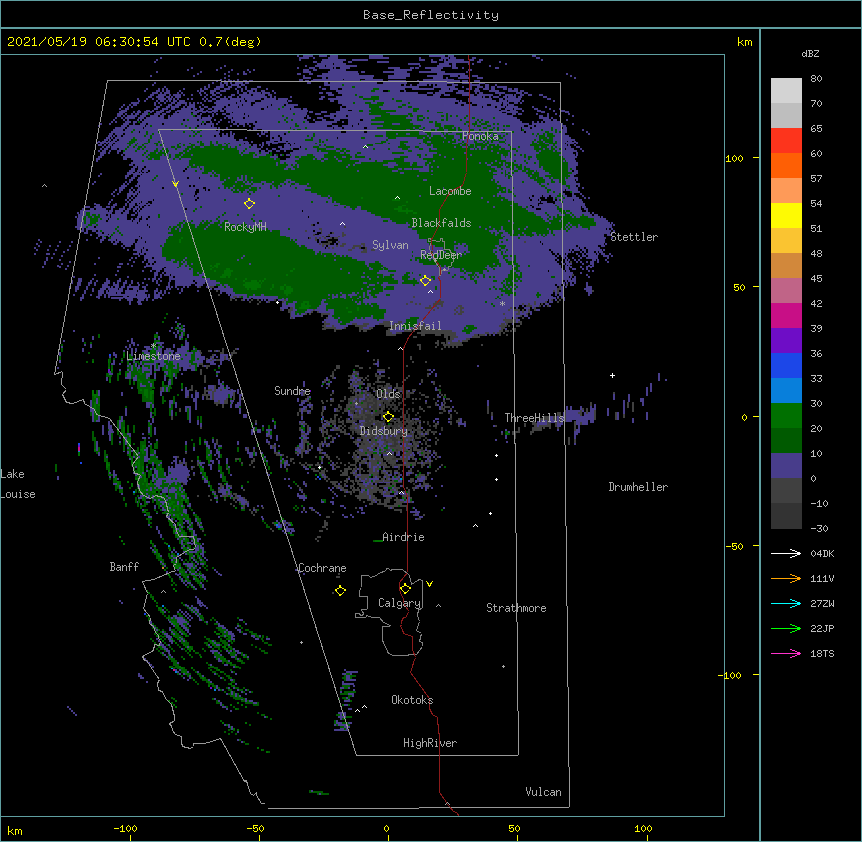Screen dimensions: 862x842
Task: Select the yellow diamond marker above RockyMH
Action: (x=249, y=203)
